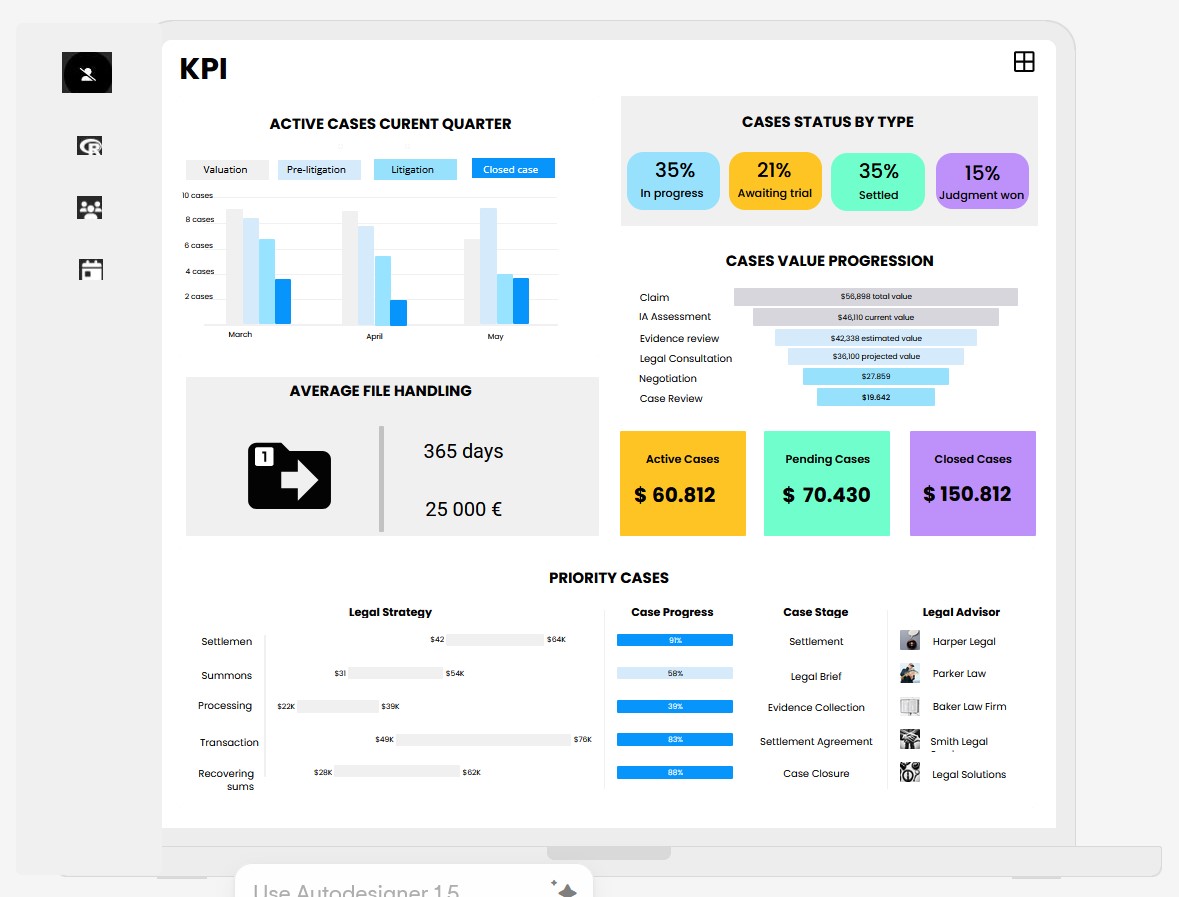Open the Closed Cases summary tile
1179x897 pixels.
coord(972,483)
